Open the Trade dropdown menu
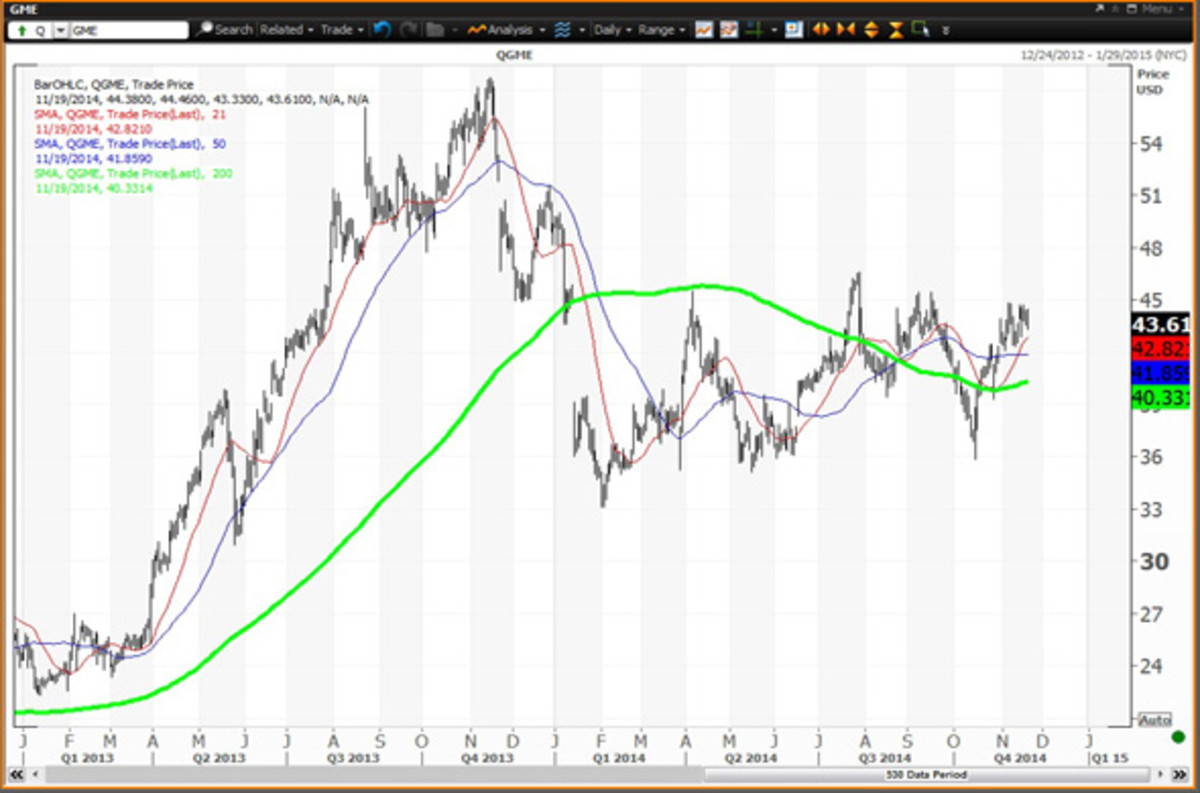Screen dimensions: 1200x793 coord(341,30)
